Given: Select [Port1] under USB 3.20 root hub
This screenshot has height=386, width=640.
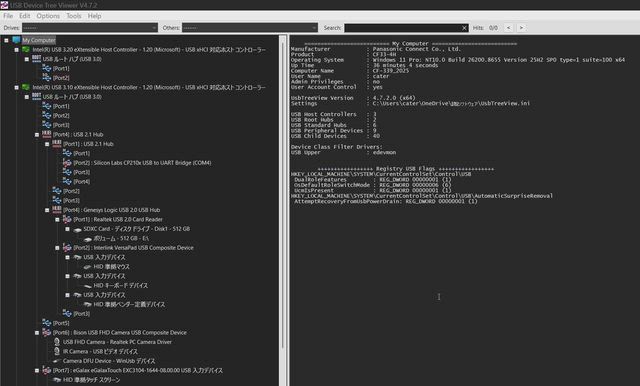Looking at the screenshot, I should tap(61, 69).
